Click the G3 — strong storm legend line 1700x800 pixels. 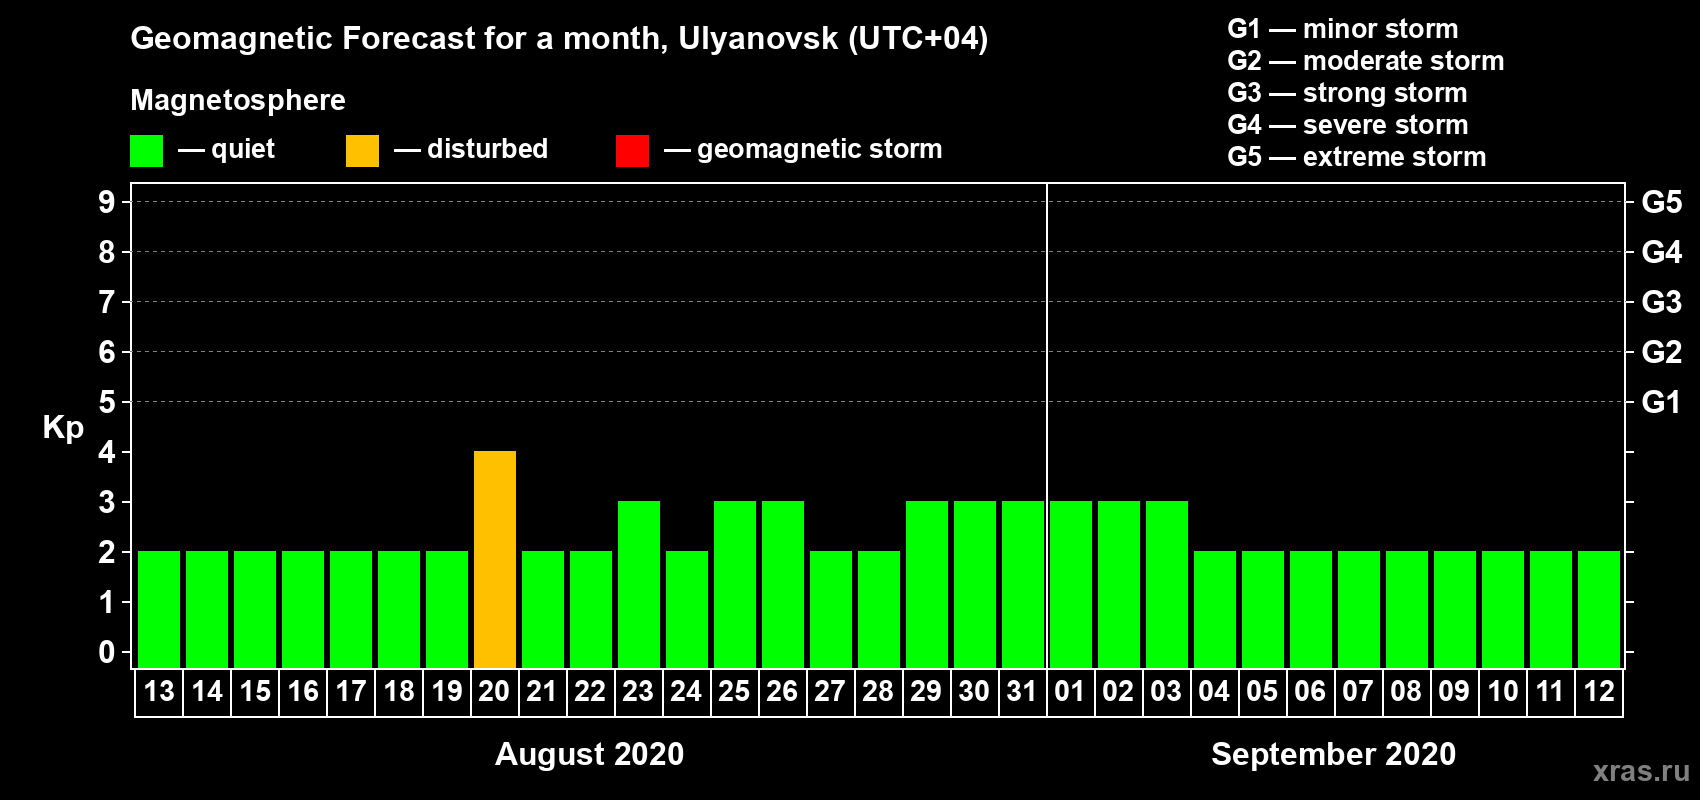[1347, 93]
